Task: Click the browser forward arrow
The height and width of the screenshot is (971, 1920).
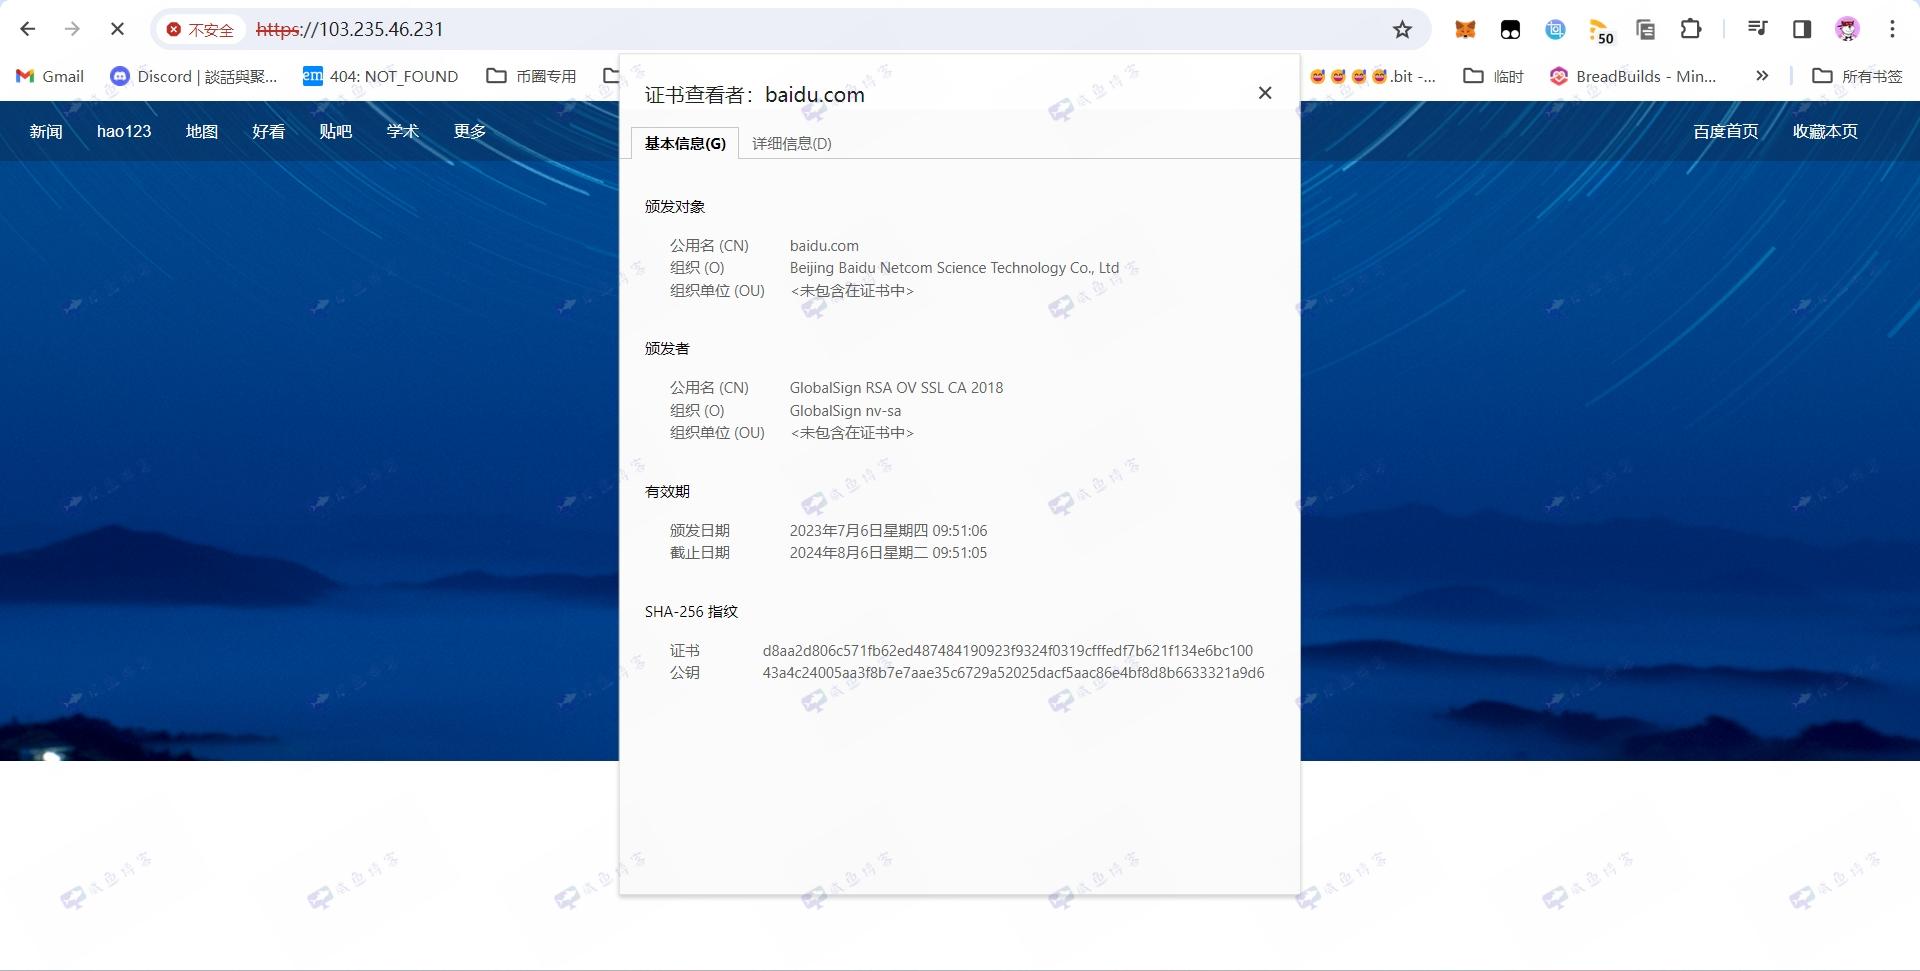Action: [x=72, y=29]
